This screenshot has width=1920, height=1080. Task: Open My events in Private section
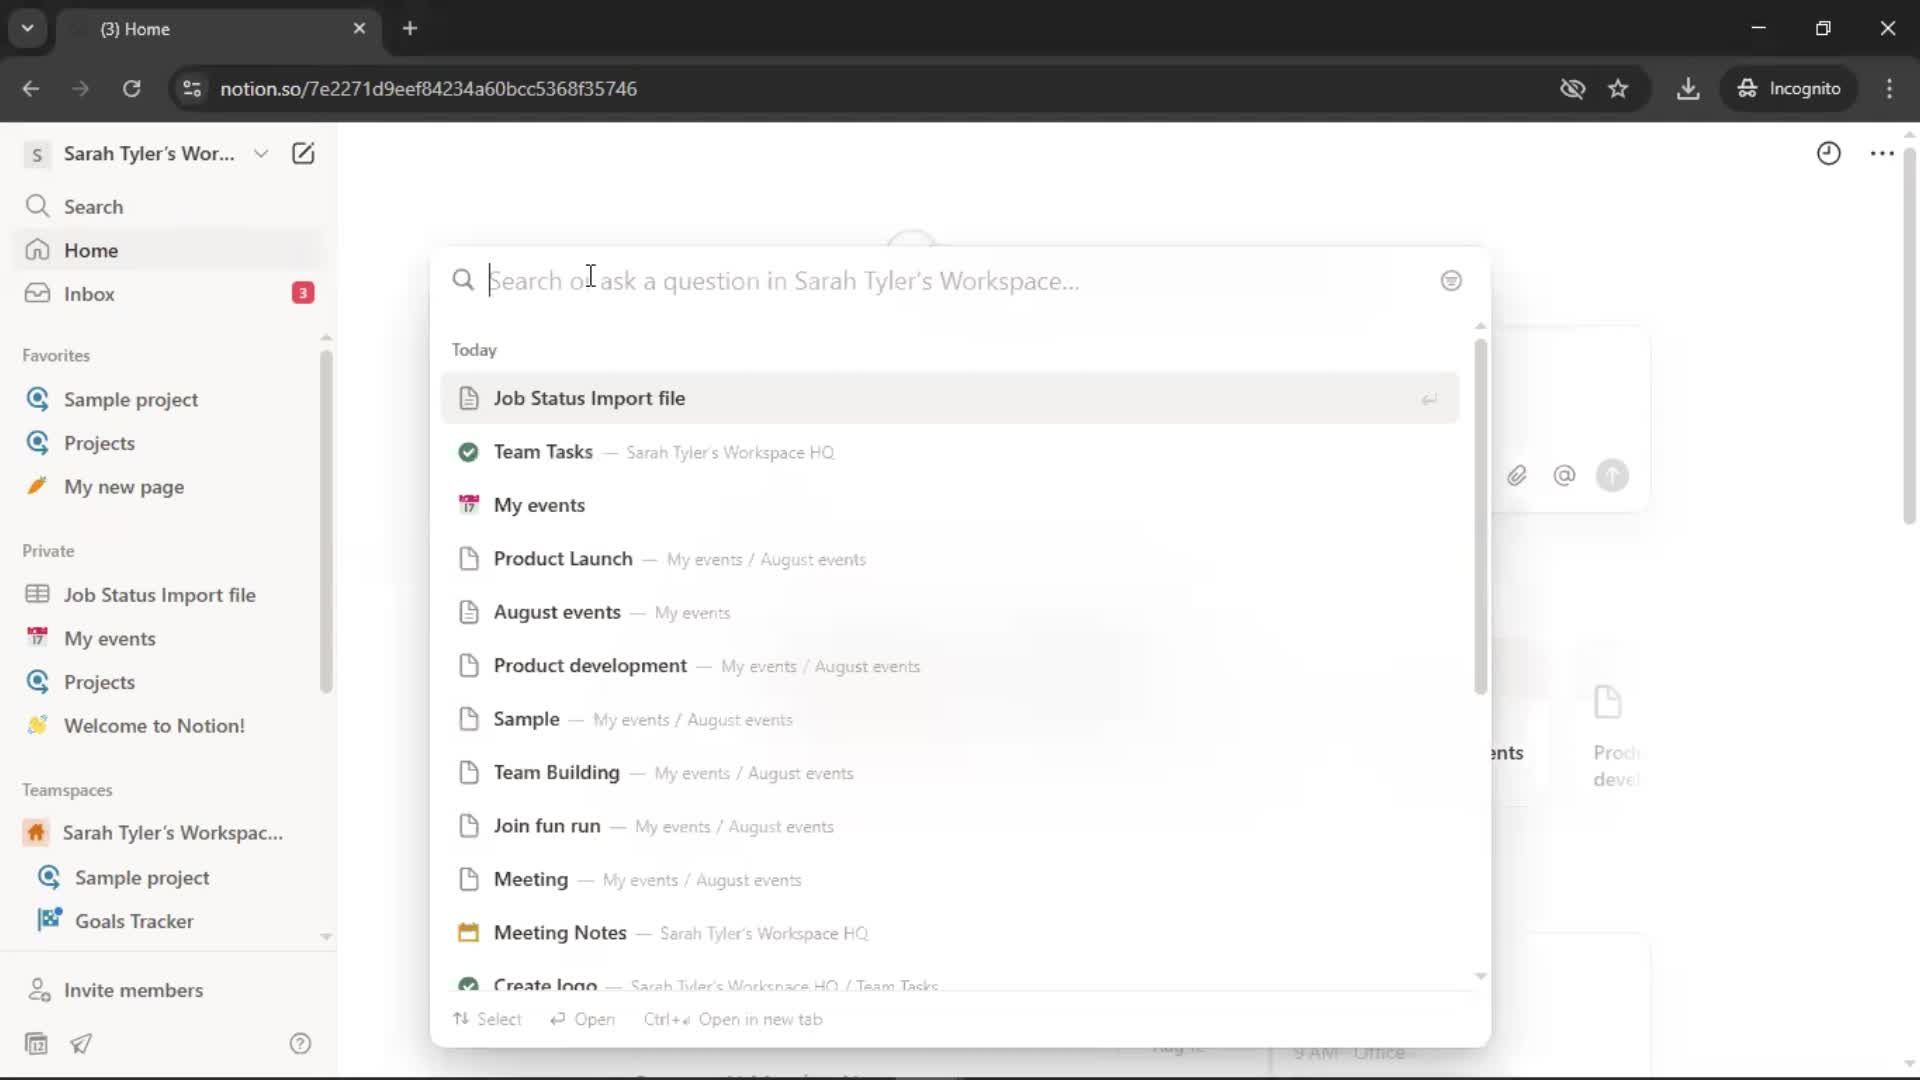pyautogui.click(x=168, y=638)
